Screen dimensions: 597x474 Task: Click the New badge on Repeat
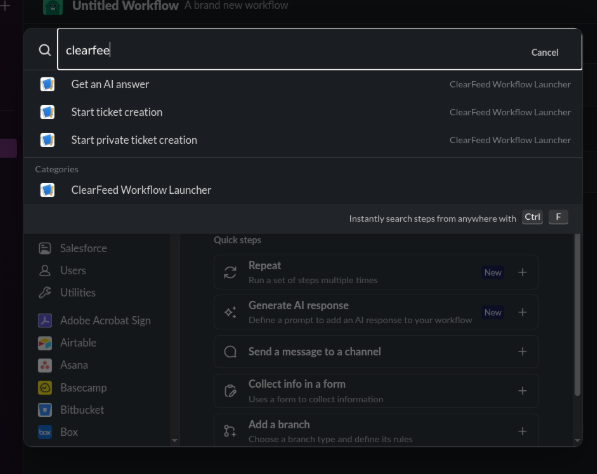click(x=493, y=273)
